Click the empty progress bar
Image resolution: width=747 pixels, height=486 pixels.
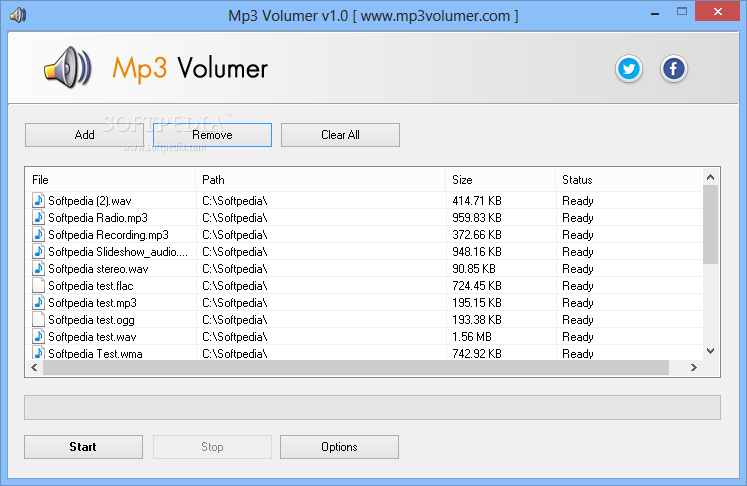[373, 407]
